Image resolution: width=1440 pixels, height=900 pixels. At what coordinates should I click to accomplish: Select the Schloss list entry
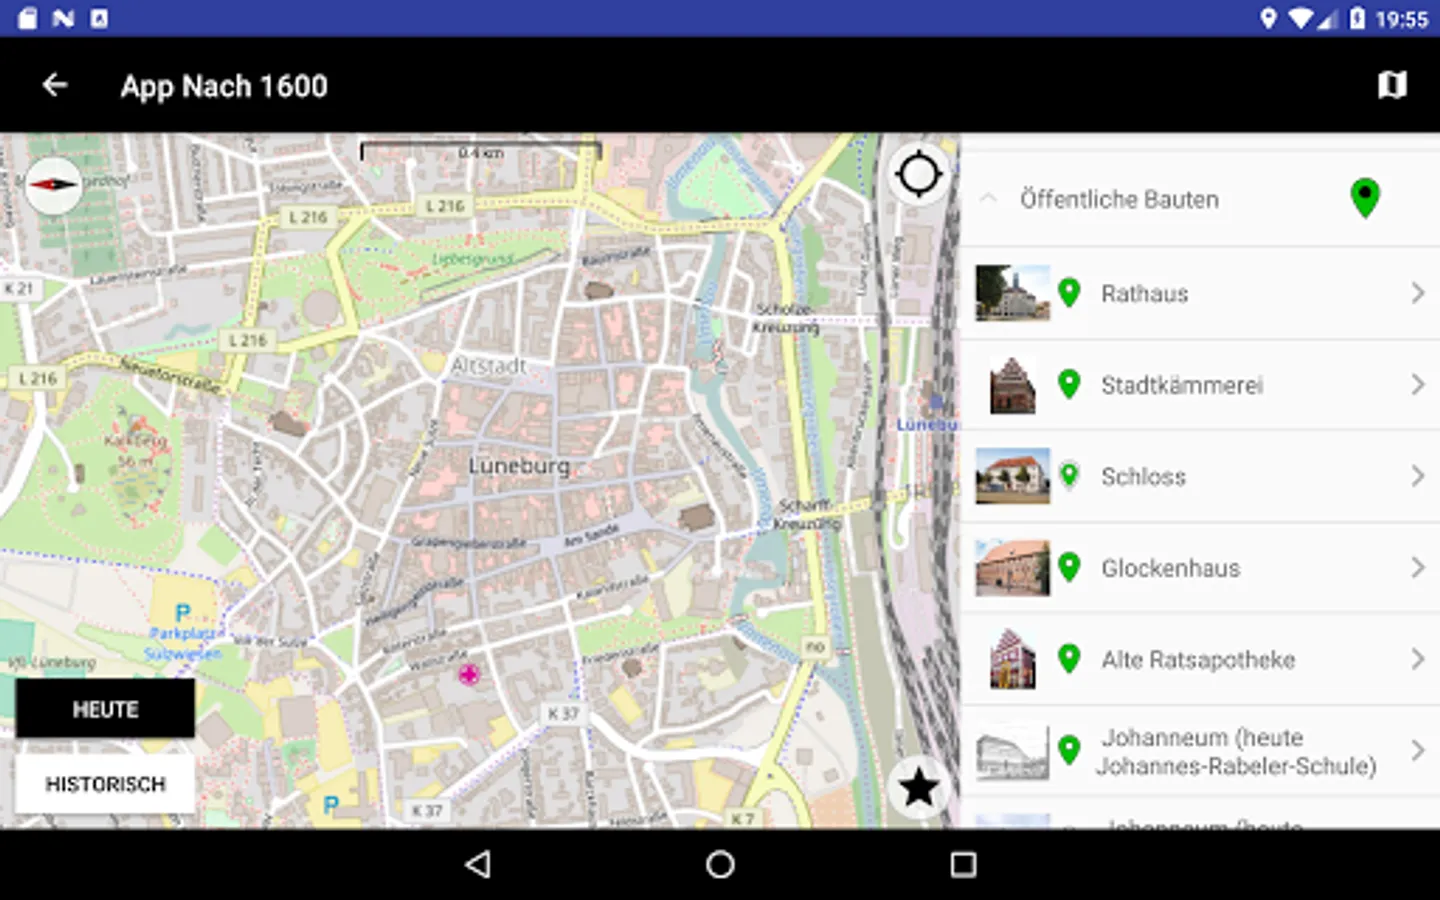[1200, 476]
